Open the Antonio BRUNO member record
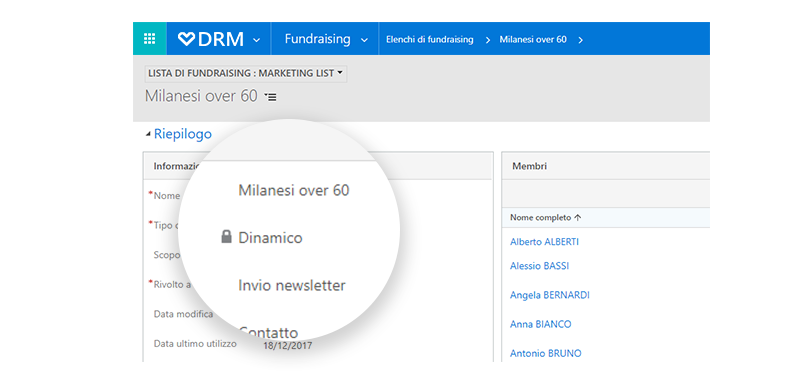The width and height of the screenshot is (800, 386). [x=545, y=353]
